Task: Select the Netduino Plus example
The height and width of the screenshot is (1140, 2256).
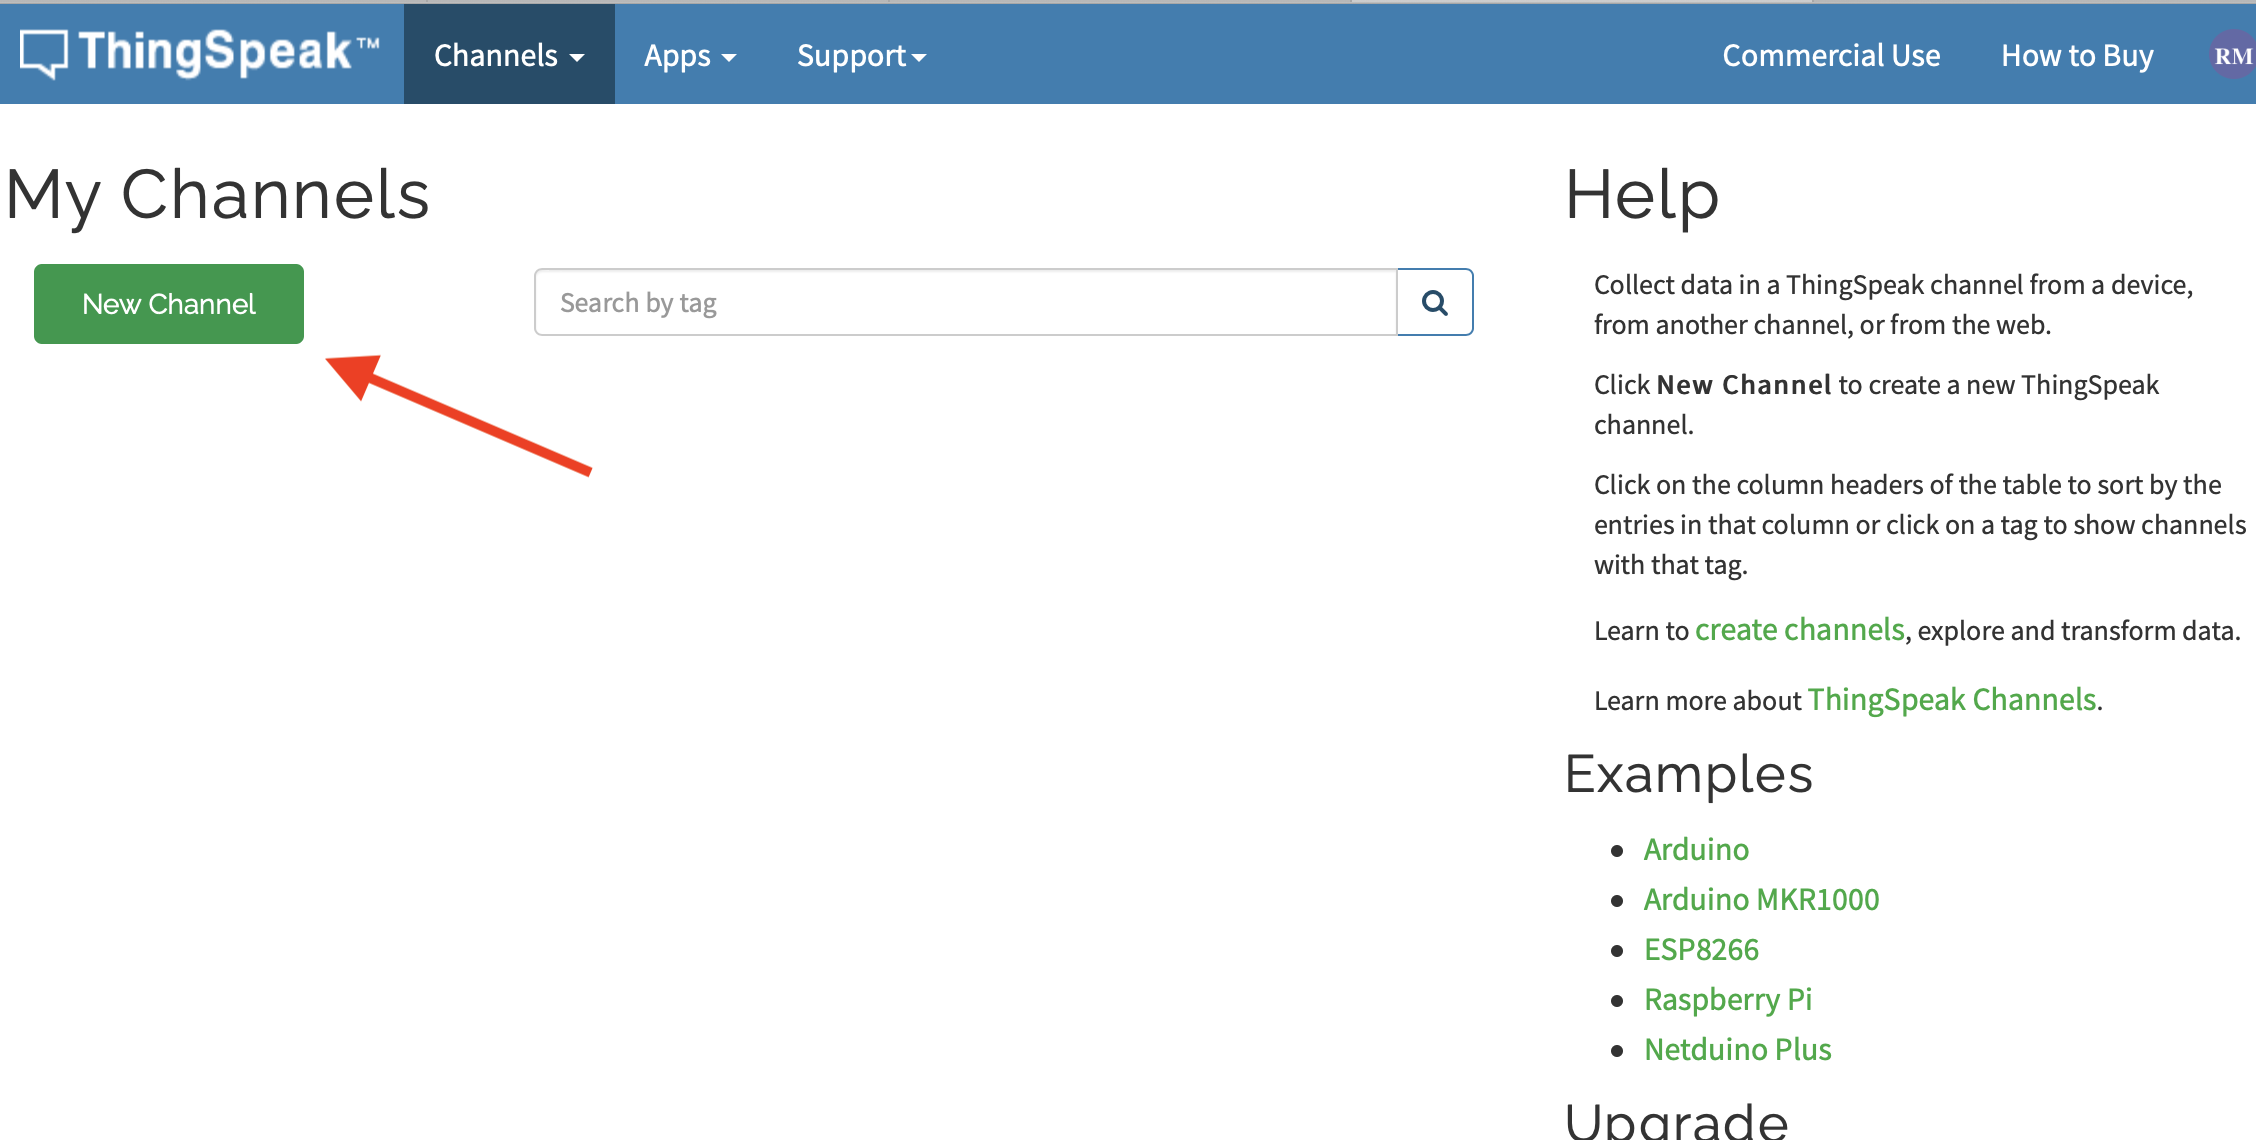Action: pyautogui.click(x=1737, y=1049)
